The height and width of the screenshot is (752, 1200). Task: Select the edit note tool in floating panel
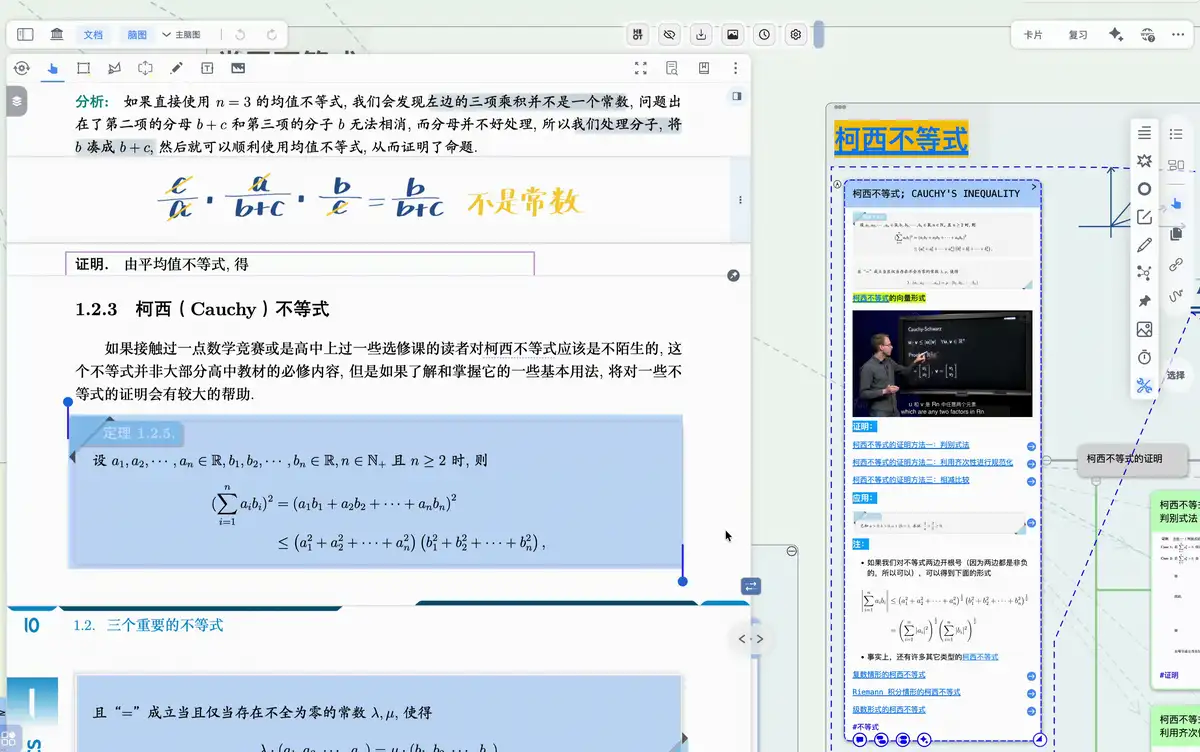click(x=1145, y=217)
